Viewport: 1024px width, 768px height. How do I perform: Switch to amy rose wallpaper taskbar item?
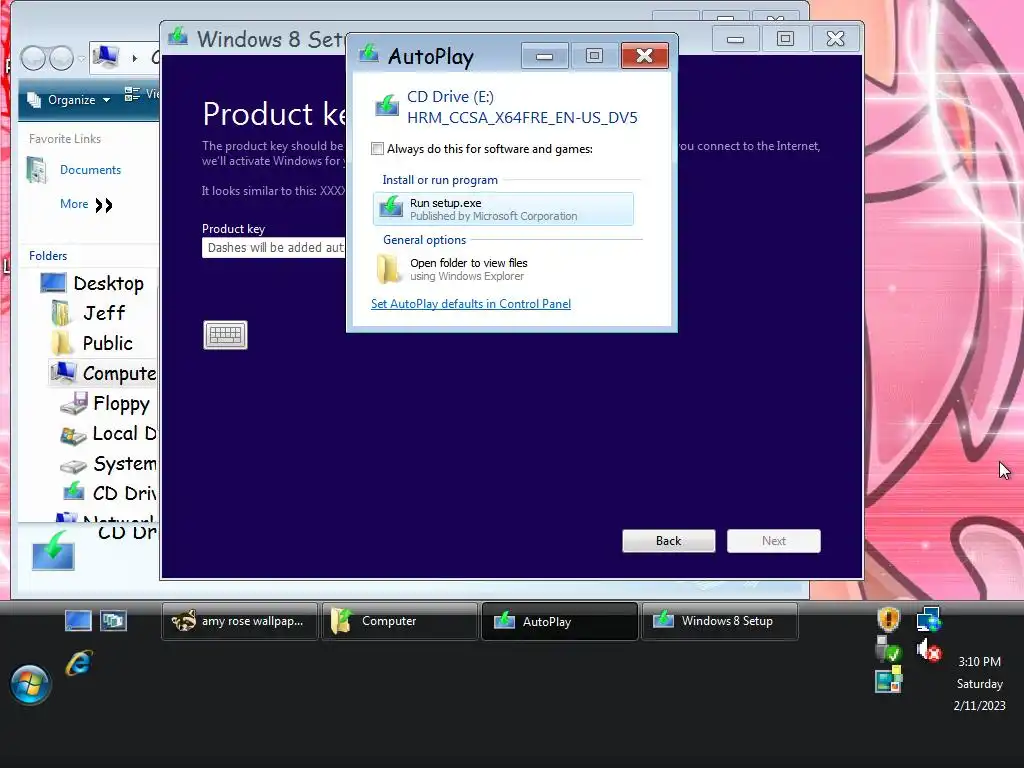[x=240, y=621]
